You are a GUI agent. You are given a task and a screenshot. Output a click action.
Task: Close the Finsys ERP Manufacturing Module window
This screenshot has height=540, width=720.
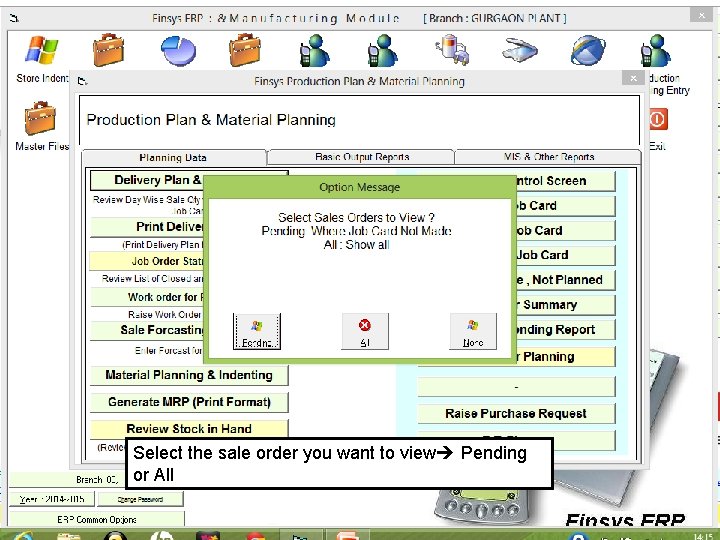click(701, 15)
